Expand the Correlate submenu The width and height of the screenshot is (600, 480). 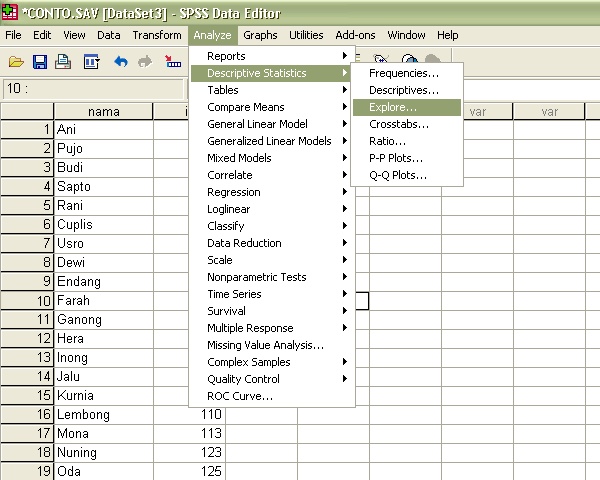point(272,175)
